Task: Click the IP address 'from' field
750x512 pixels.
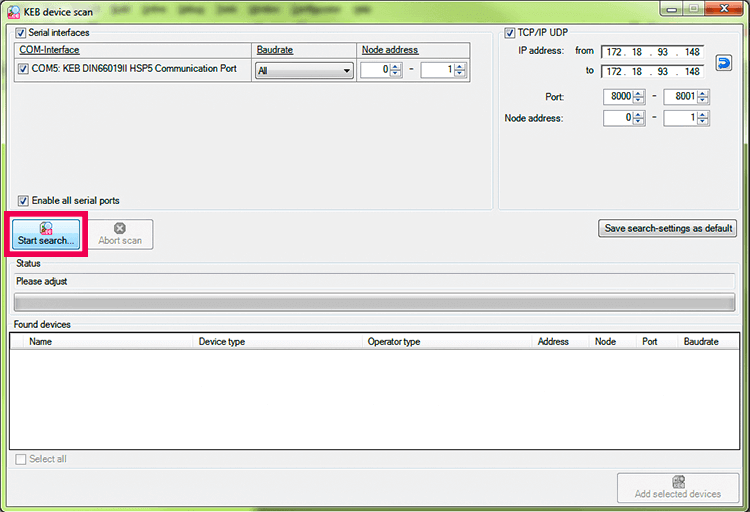Action: click(652, 51)
